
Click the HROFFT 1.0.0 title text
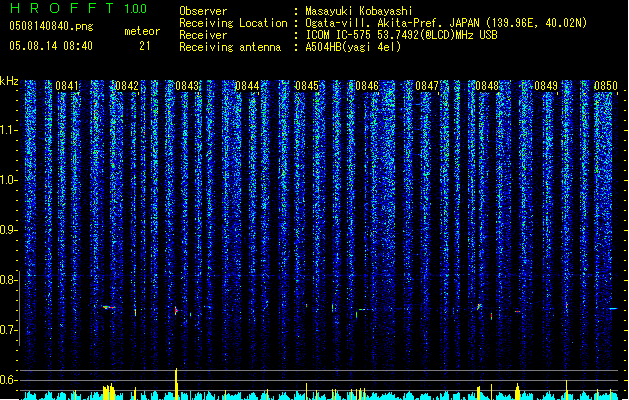(x=78, y=8)
